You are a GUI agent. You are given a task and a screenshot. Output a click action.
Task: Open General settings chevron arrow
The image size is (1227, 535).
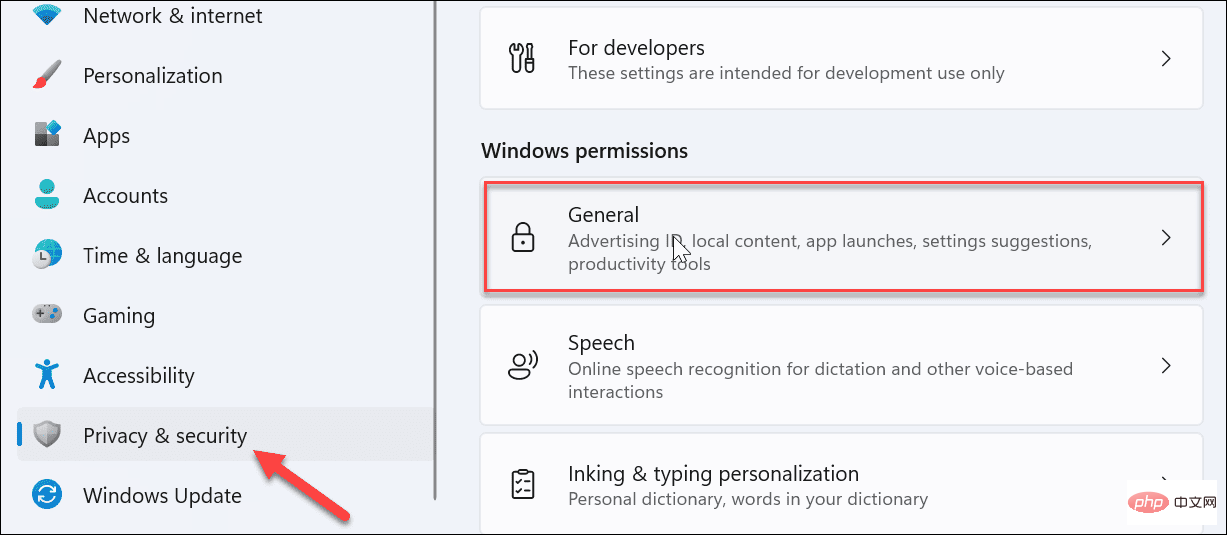pyautogui.click(x=1166, y=238)
